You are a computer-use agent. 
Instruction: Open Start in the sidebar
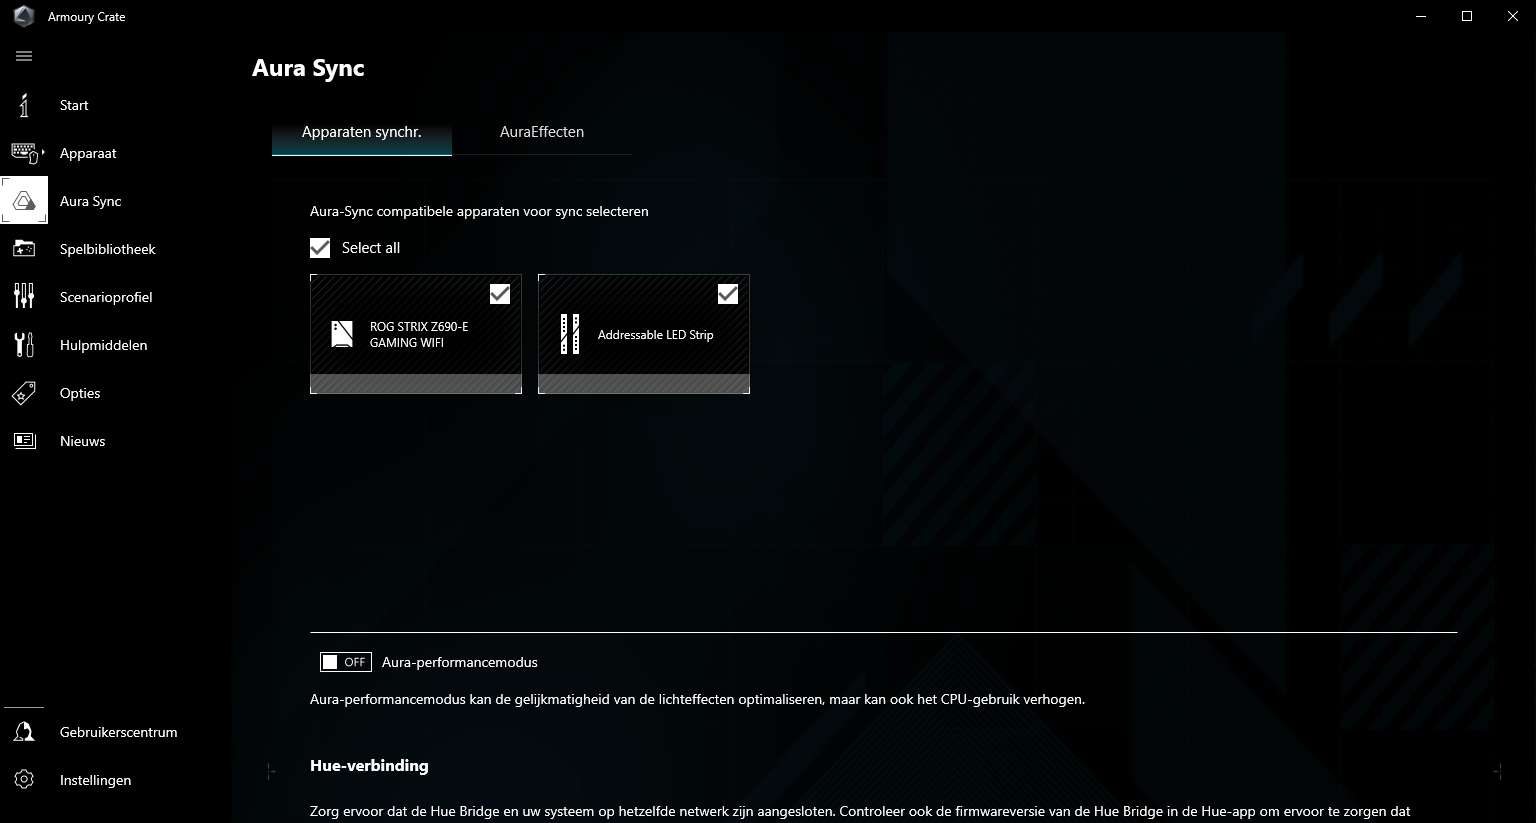(74, 105)
